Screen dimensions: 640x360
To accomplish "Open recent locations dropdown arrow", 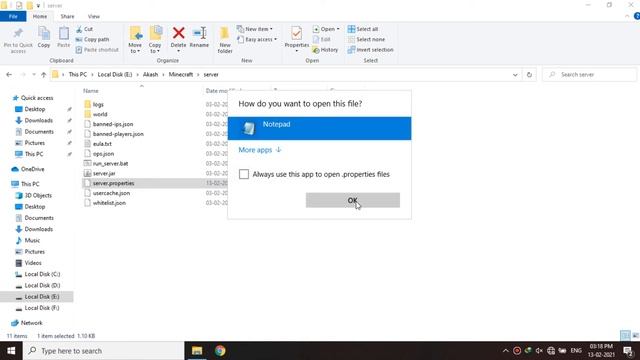I will 33,75.
